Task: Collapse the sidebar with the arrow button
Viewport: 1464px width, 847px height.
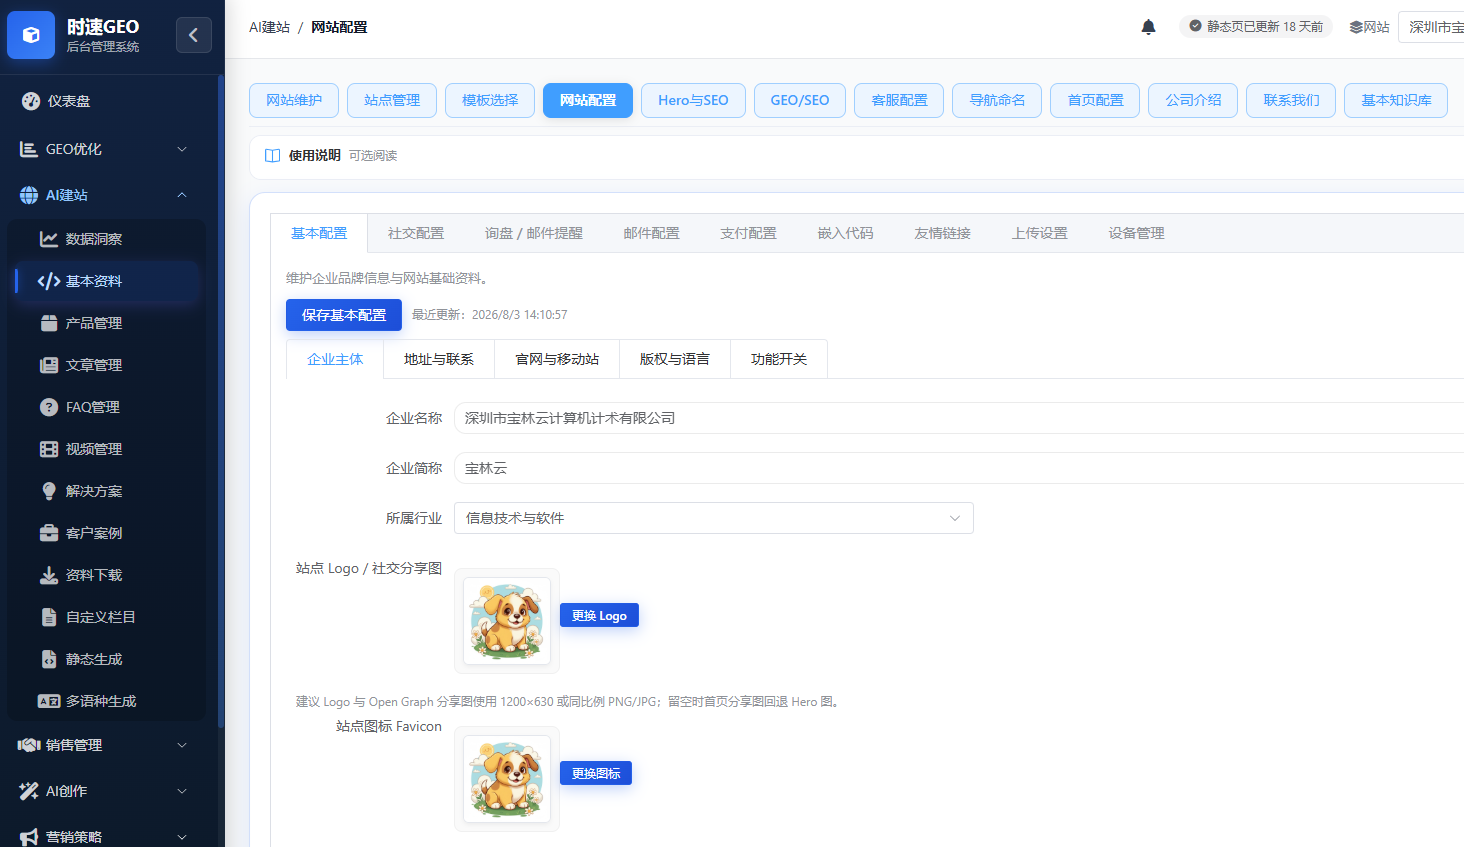Action: (x=194, y=35)
